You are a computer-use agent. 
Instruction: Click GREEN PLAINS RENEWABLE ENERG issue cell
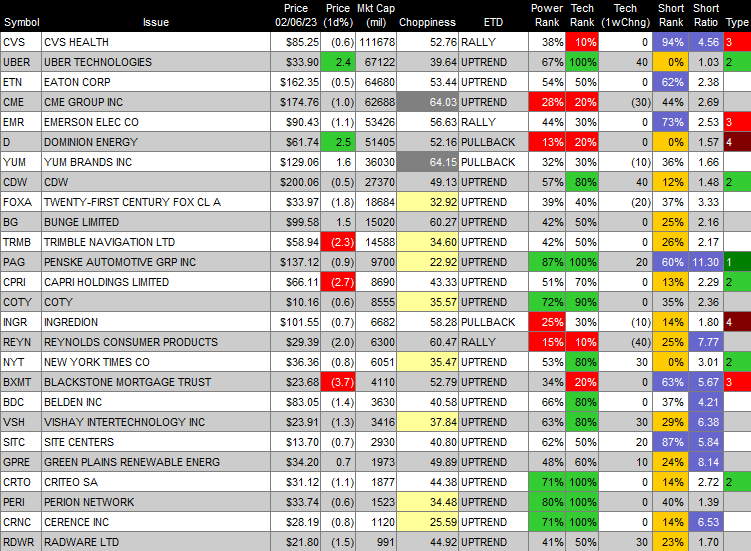156,462
